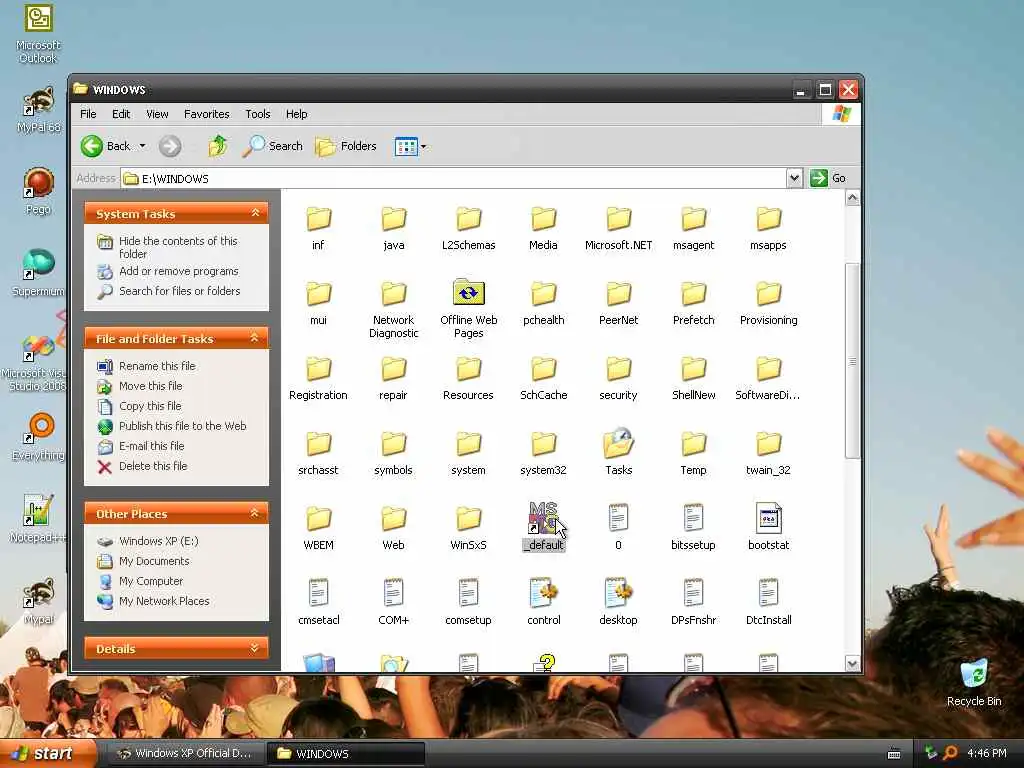Open Search in the toolbar
Image resolution: width=1024 pixels, height=768 pixels.
pyautogui.click(x=272, y=146)
